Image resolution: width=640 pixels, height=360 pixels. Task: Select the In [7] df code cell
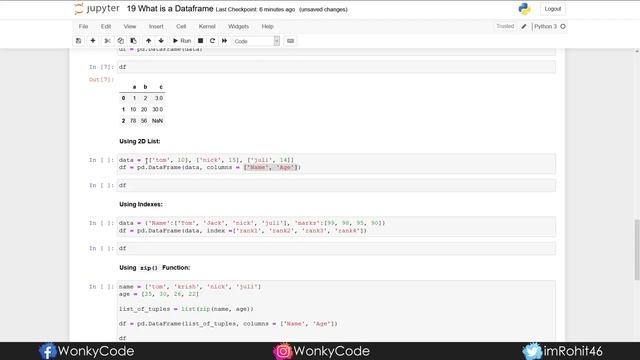(336, 67)
